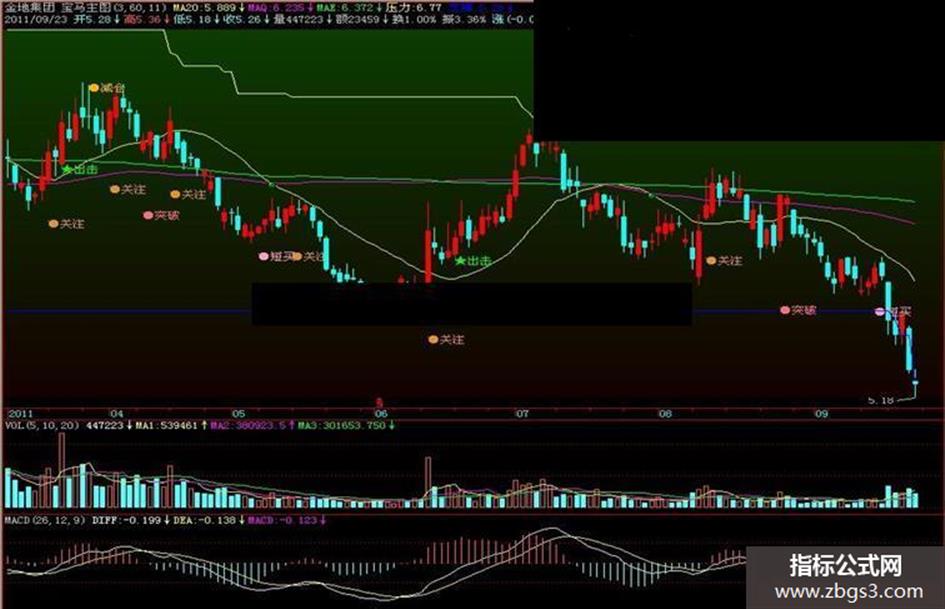Viewport: 945px width, 609px height.
Task: Select the tall volume spike bar in June
Action: coord(428,482)
